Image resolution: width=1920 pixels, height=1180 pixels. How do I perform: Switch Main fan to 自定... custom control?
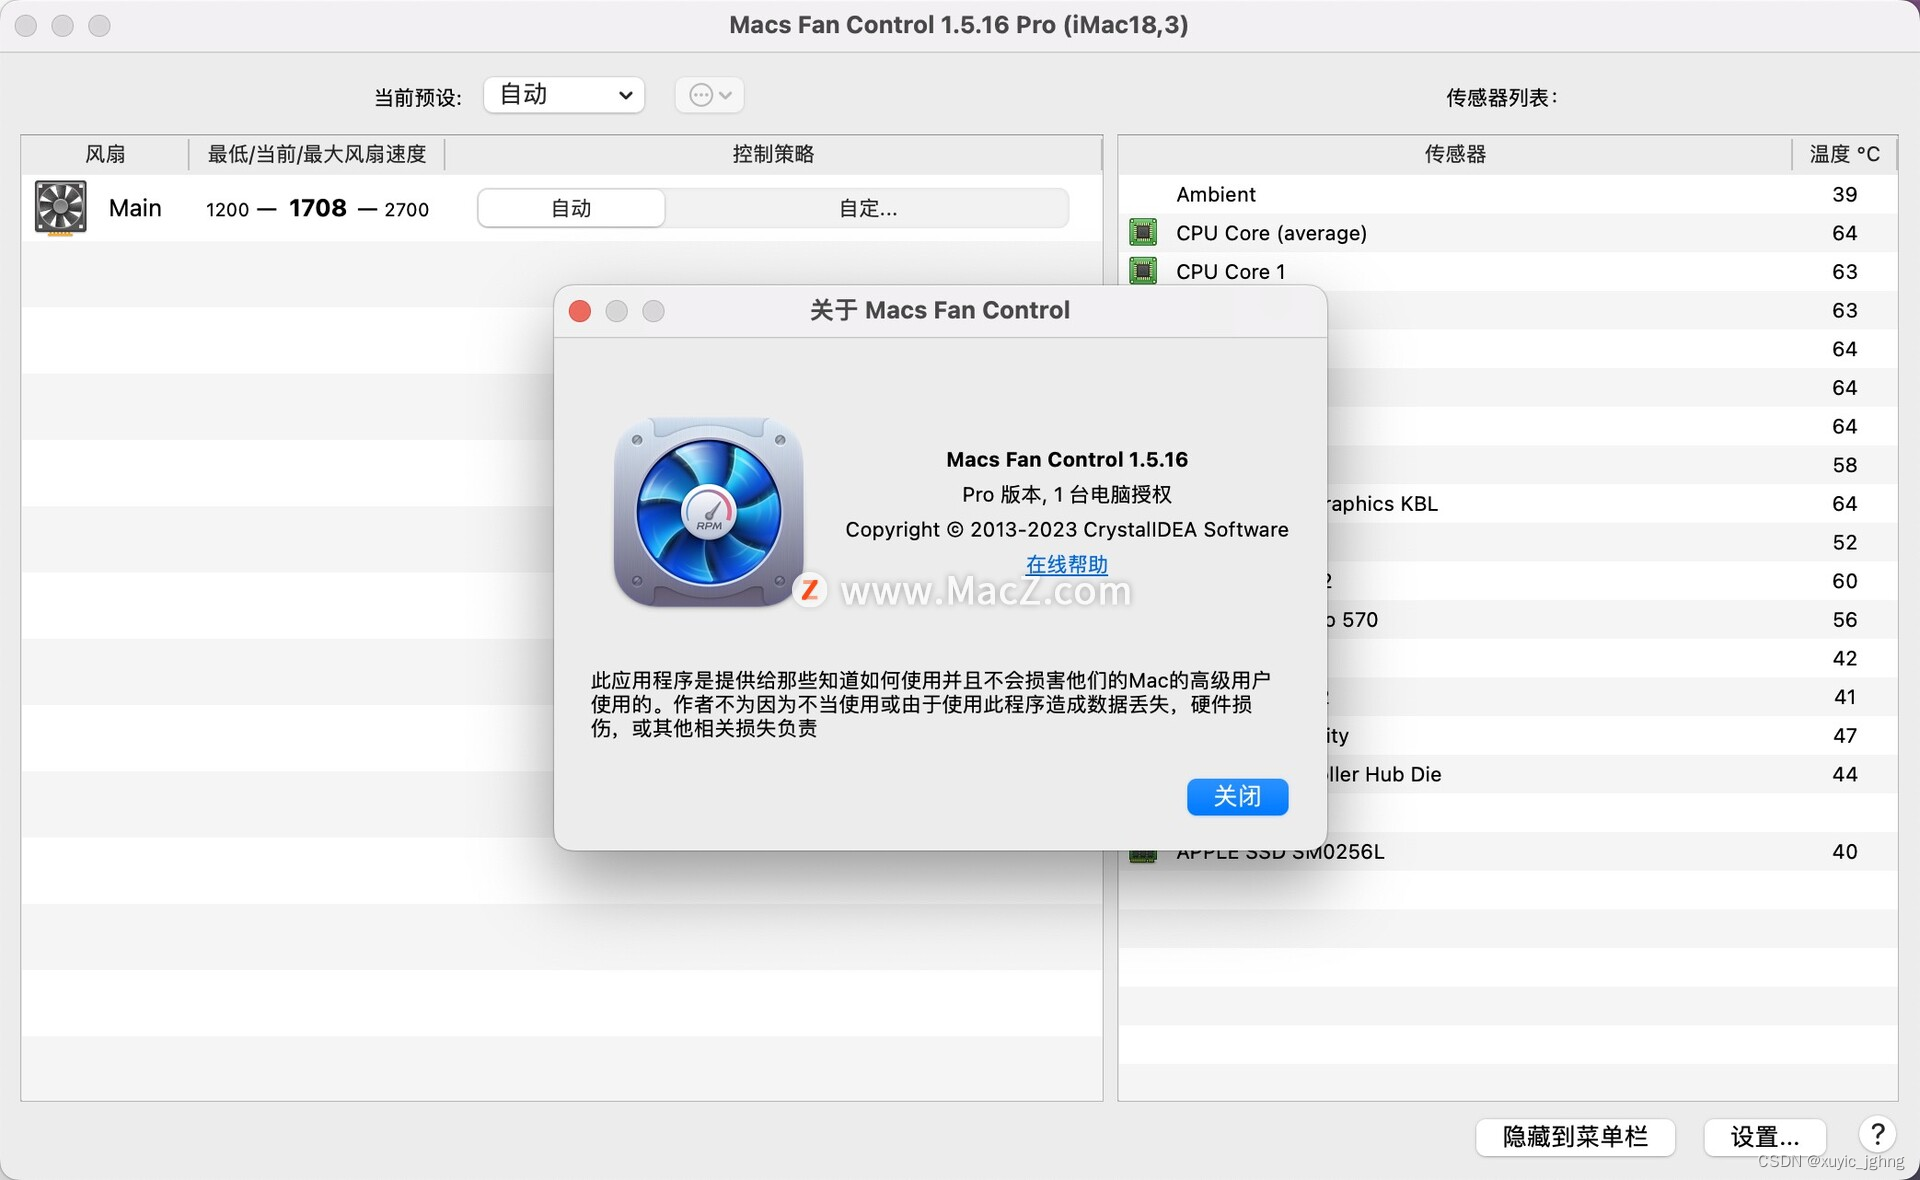click(x=867, y=208)
